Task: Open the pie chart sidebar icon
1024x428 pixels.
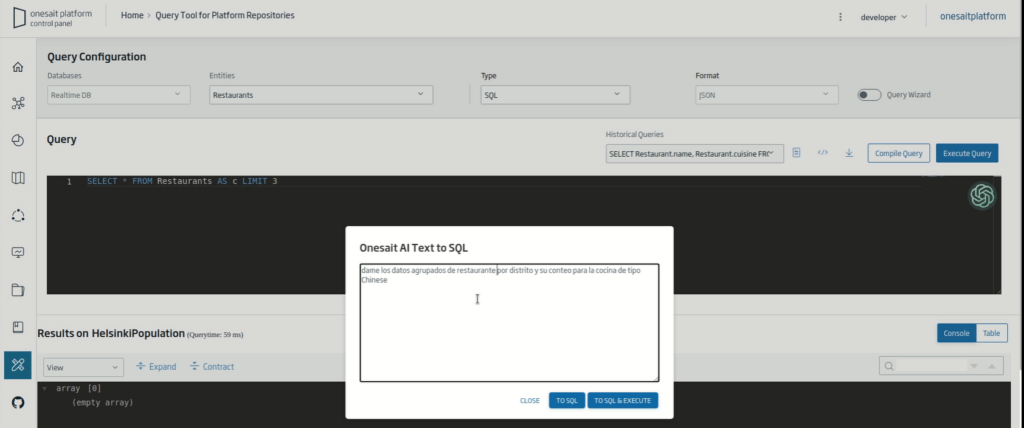Action: click(x=18, y=140)
